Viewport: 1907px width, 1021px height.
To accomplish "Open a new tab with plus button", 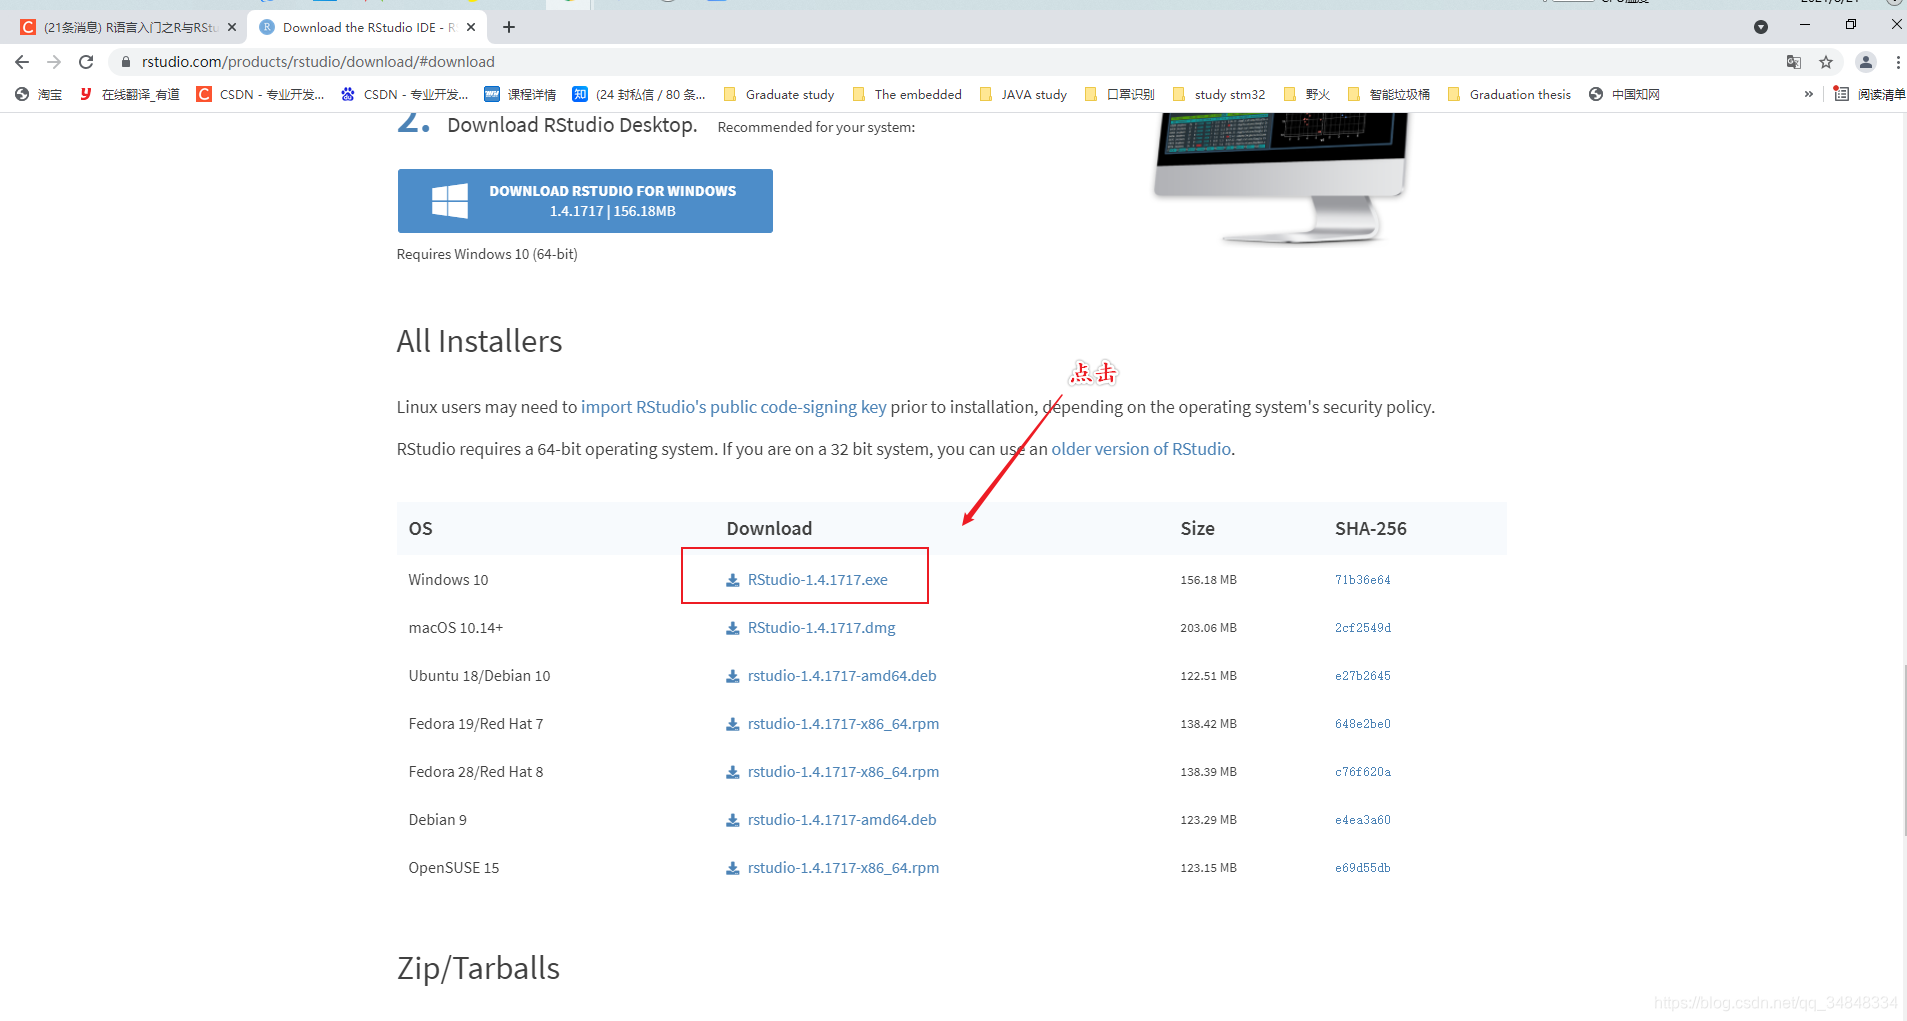I will coord(509,27).
